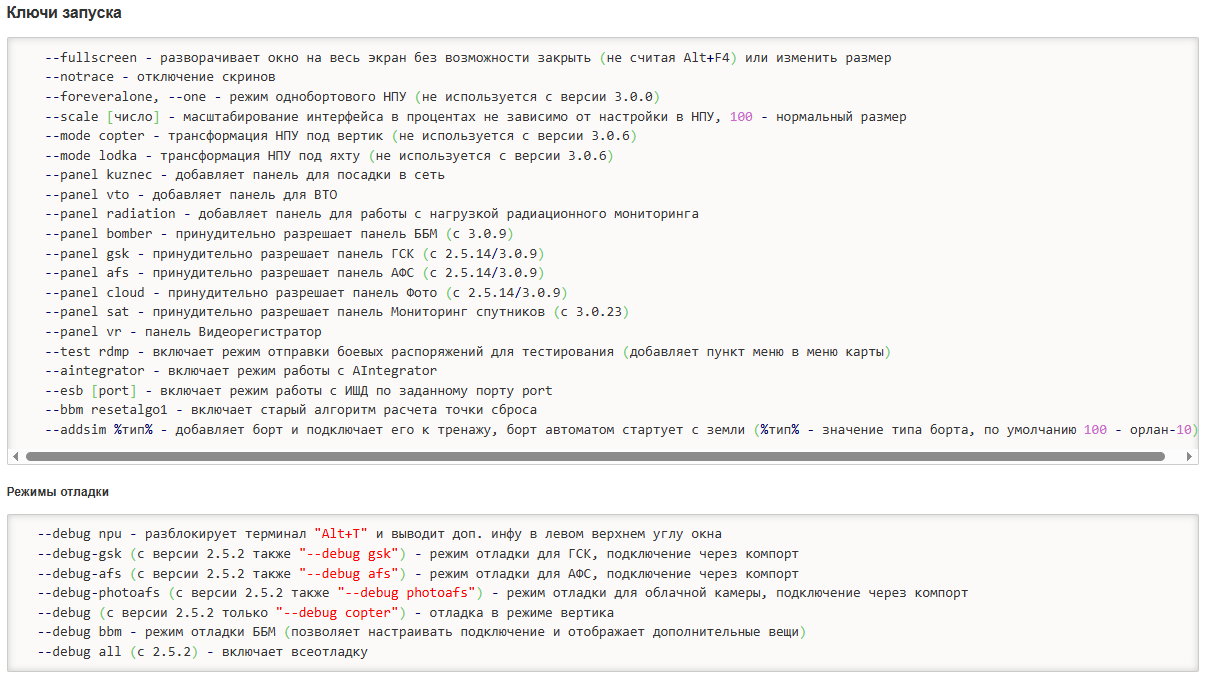The height and width of the screenshot is (687, 1209).
Task: Click the --panel vr Видеорегистратор line
Action: pos(183,332)
